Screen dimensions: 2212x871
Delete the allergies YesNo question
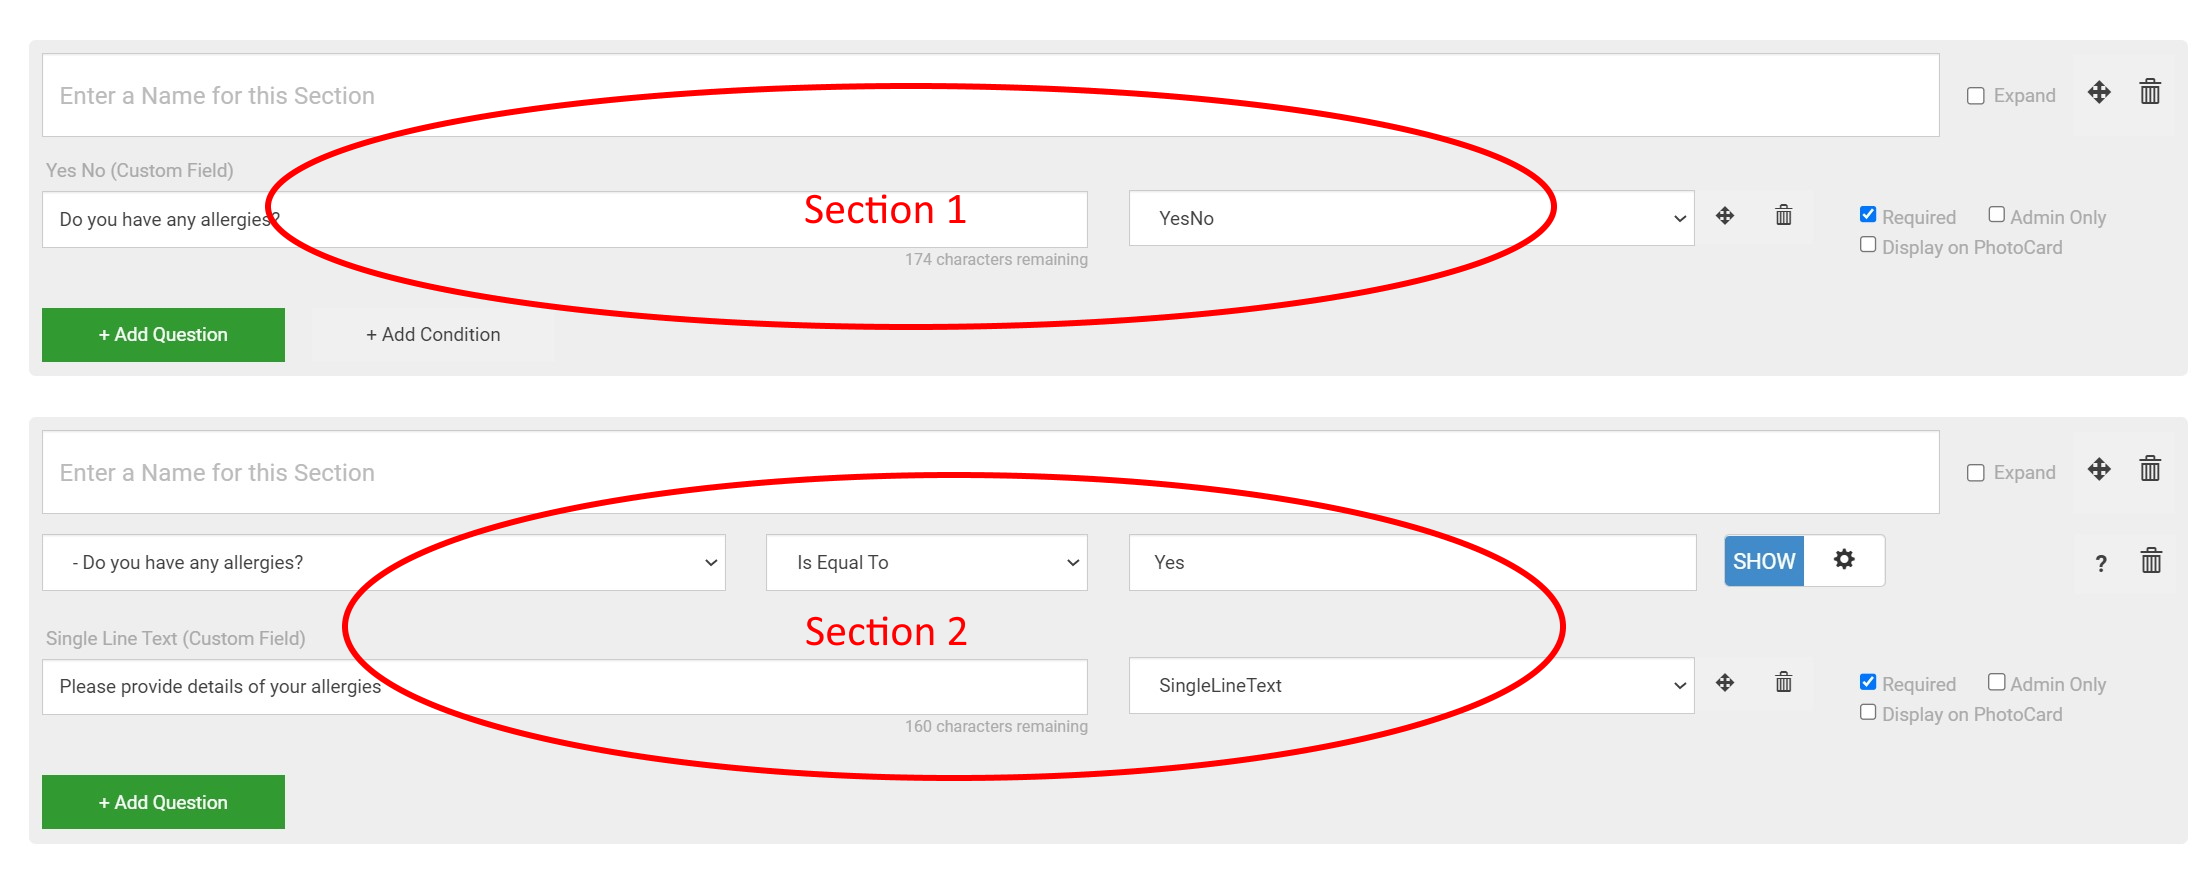[x=1783, y=216]
